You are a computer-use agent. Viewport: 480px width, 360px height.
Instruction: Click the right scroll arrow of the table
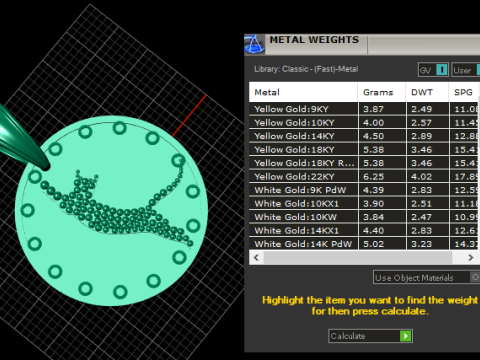pyautogui.click(x=471, y=258)
